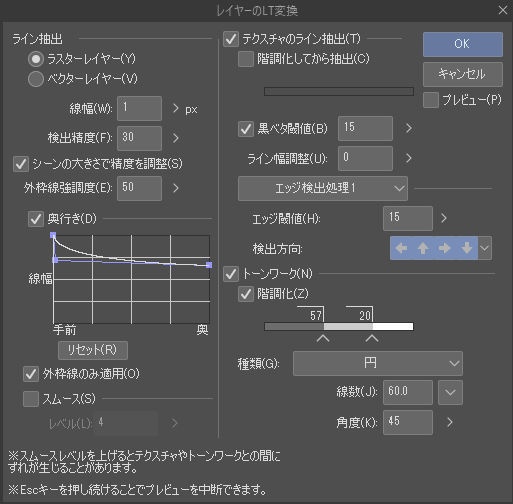Click the right-end depth curve control point
513x504 pixels.
point(209,265)
